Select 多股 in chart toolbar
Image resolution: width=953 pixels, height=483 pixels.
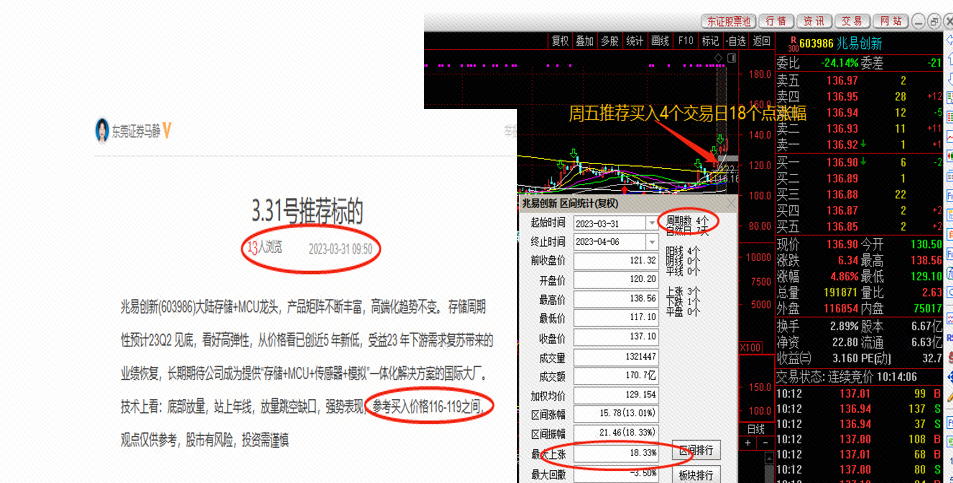tap(610, 41)
